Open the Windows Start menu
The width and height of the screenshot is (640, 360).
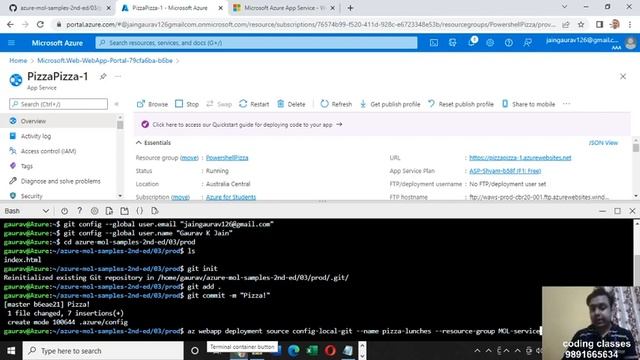coord(11,351)
